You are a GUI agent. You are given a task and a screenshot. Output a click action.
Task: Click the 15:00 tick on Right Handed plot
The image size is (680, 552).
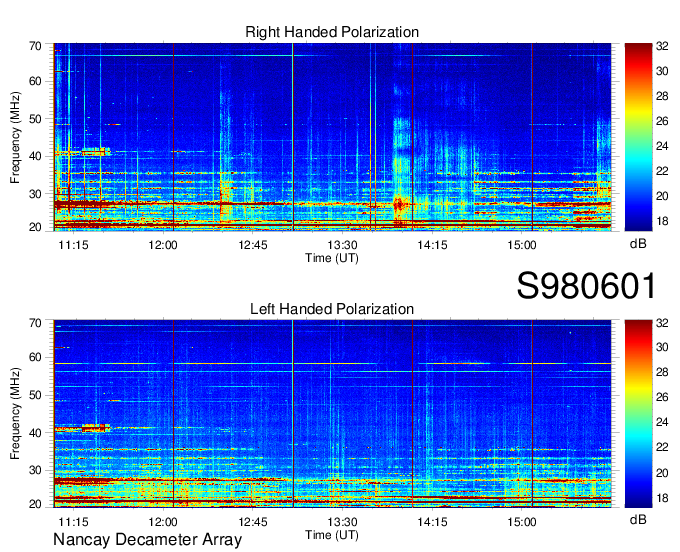(522, 245)
